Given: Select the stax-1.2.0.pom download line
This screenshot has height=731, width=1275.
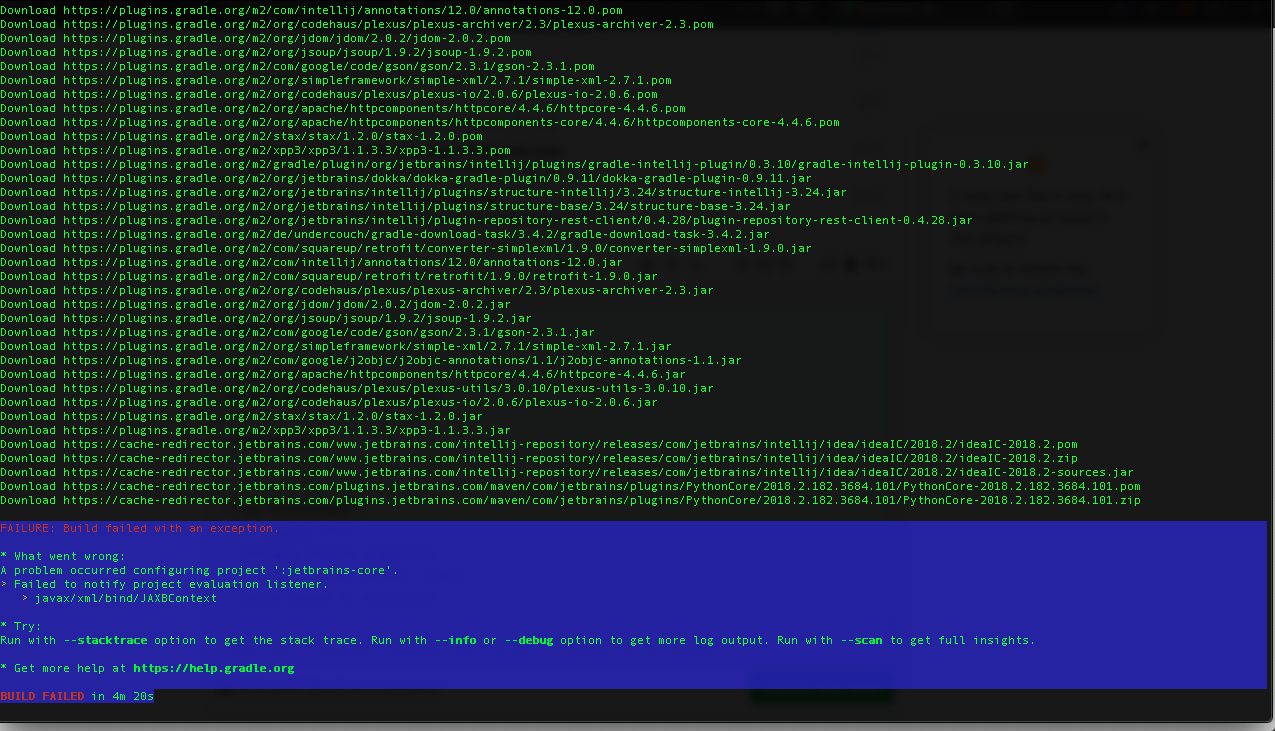Looking at the screenshot, I should (x=241, y=136).
